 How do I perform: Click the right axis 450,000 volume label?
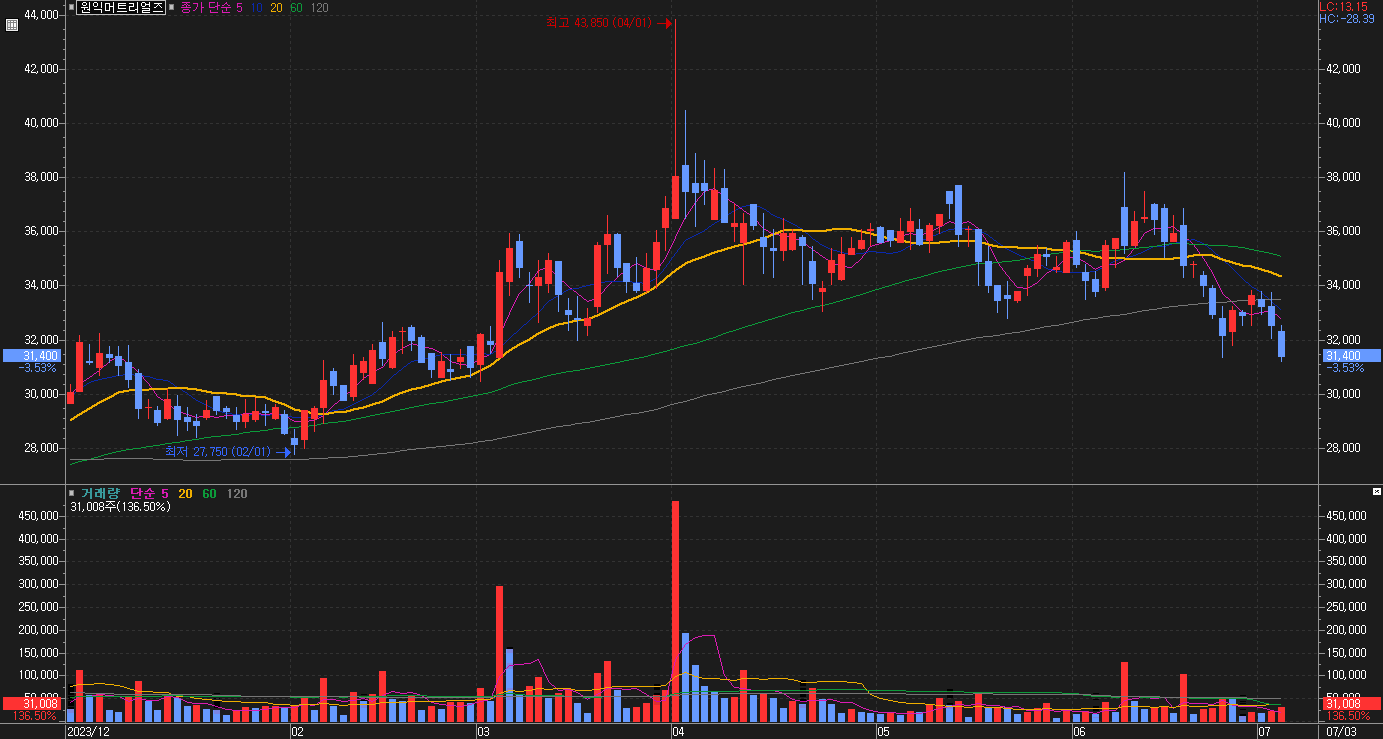coord(1346,516)
